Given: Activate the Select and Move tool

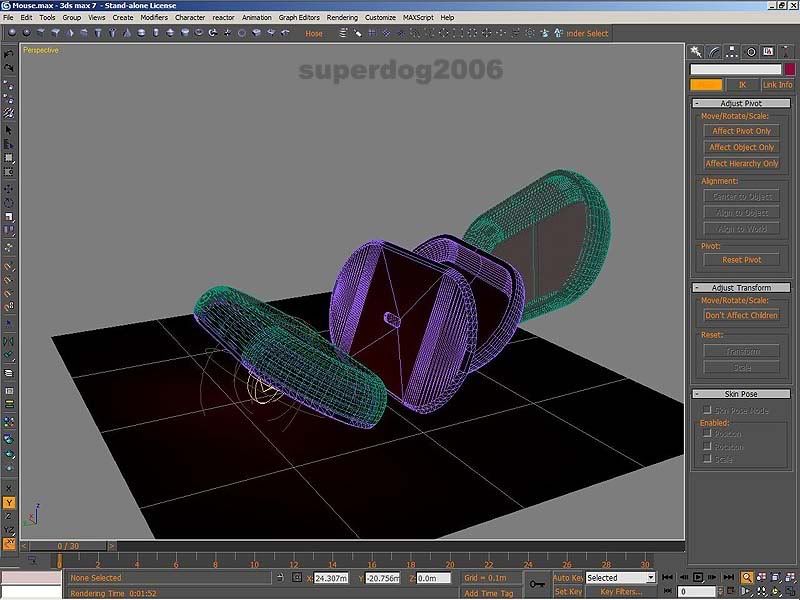Looking at the screenshot, I should point(9,188).
